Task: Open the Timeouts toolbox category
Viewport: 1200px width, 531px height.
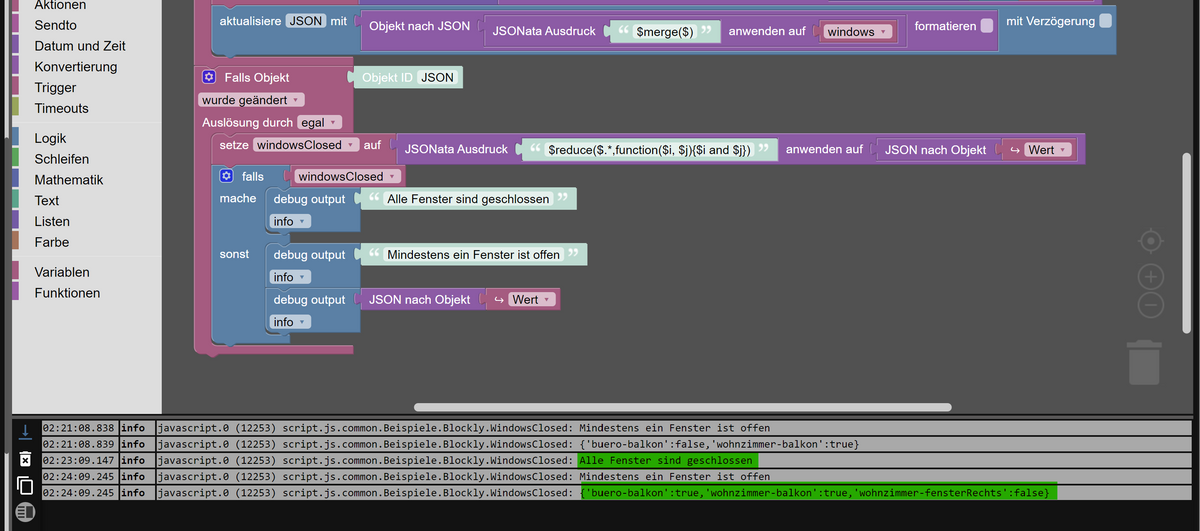Action: [x=61, y=108]
